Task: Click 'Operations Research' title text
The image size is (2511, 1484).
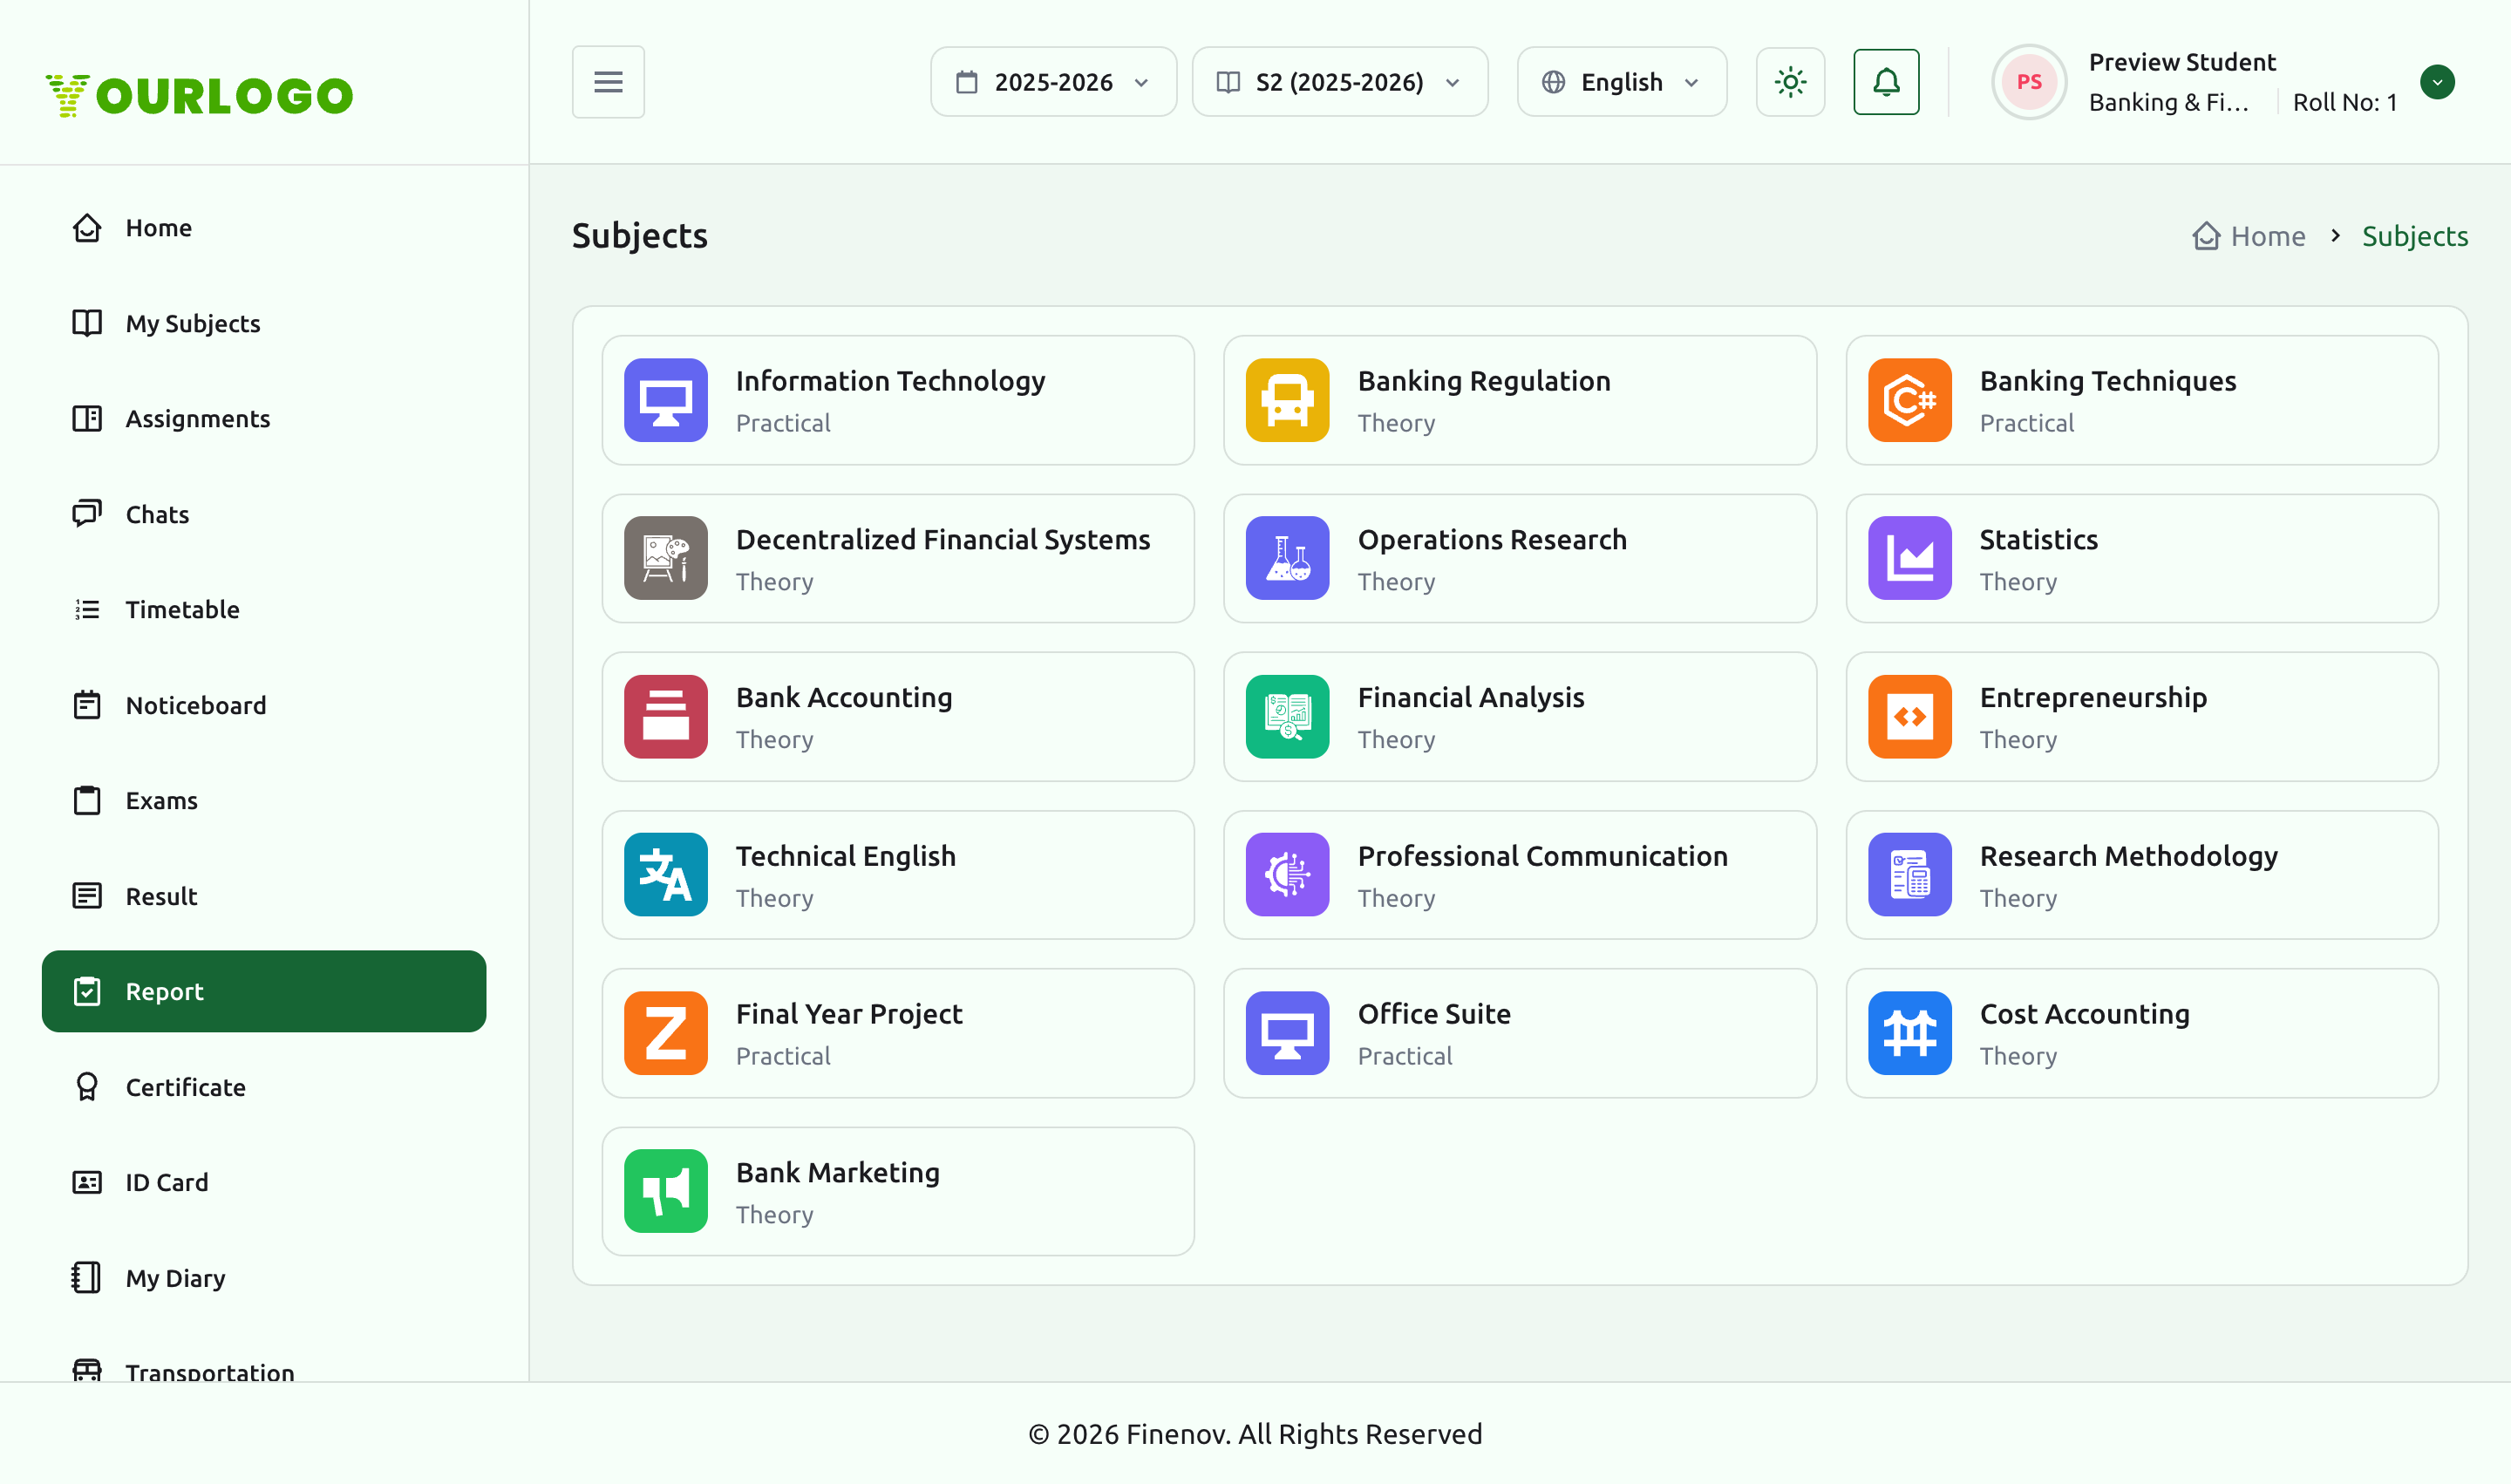Action: [x=1492, y=540]
